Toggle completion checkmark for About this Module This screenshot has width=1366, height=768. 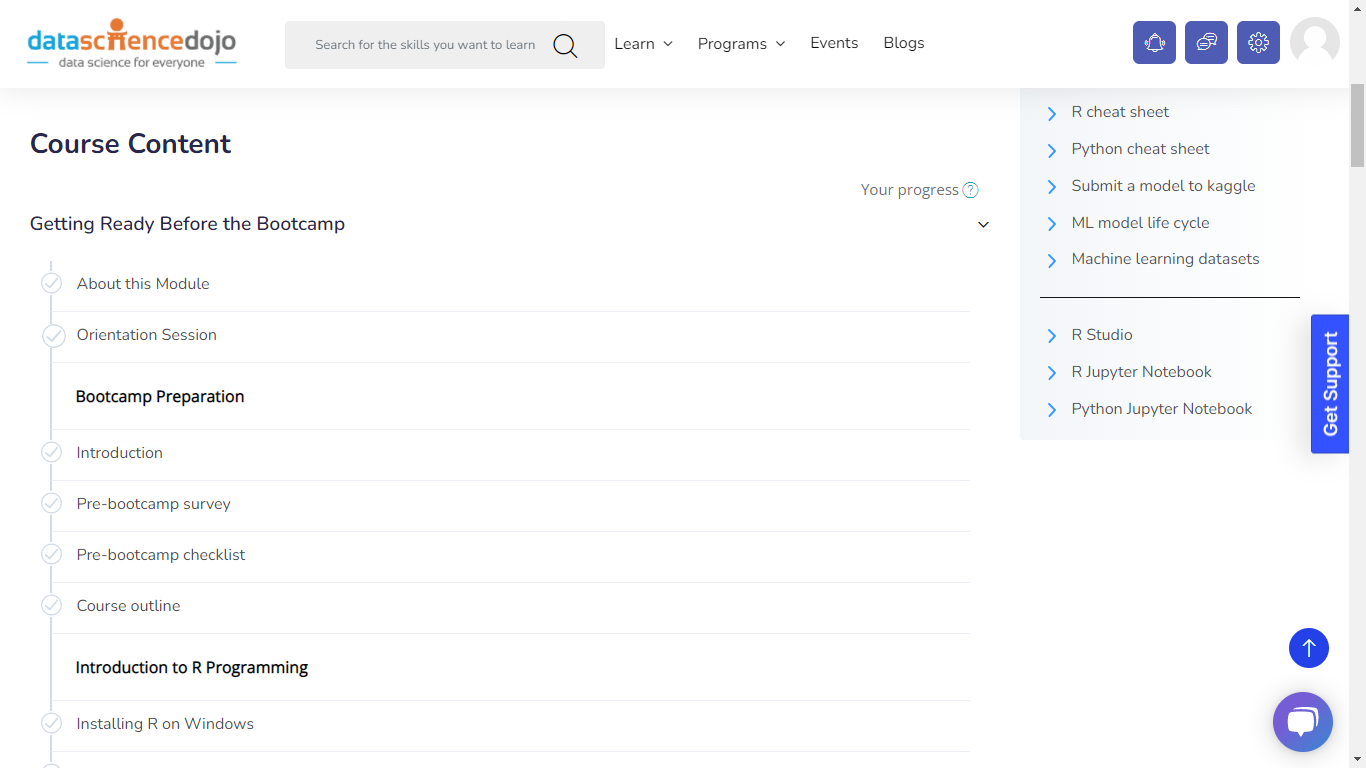(51, 283)
